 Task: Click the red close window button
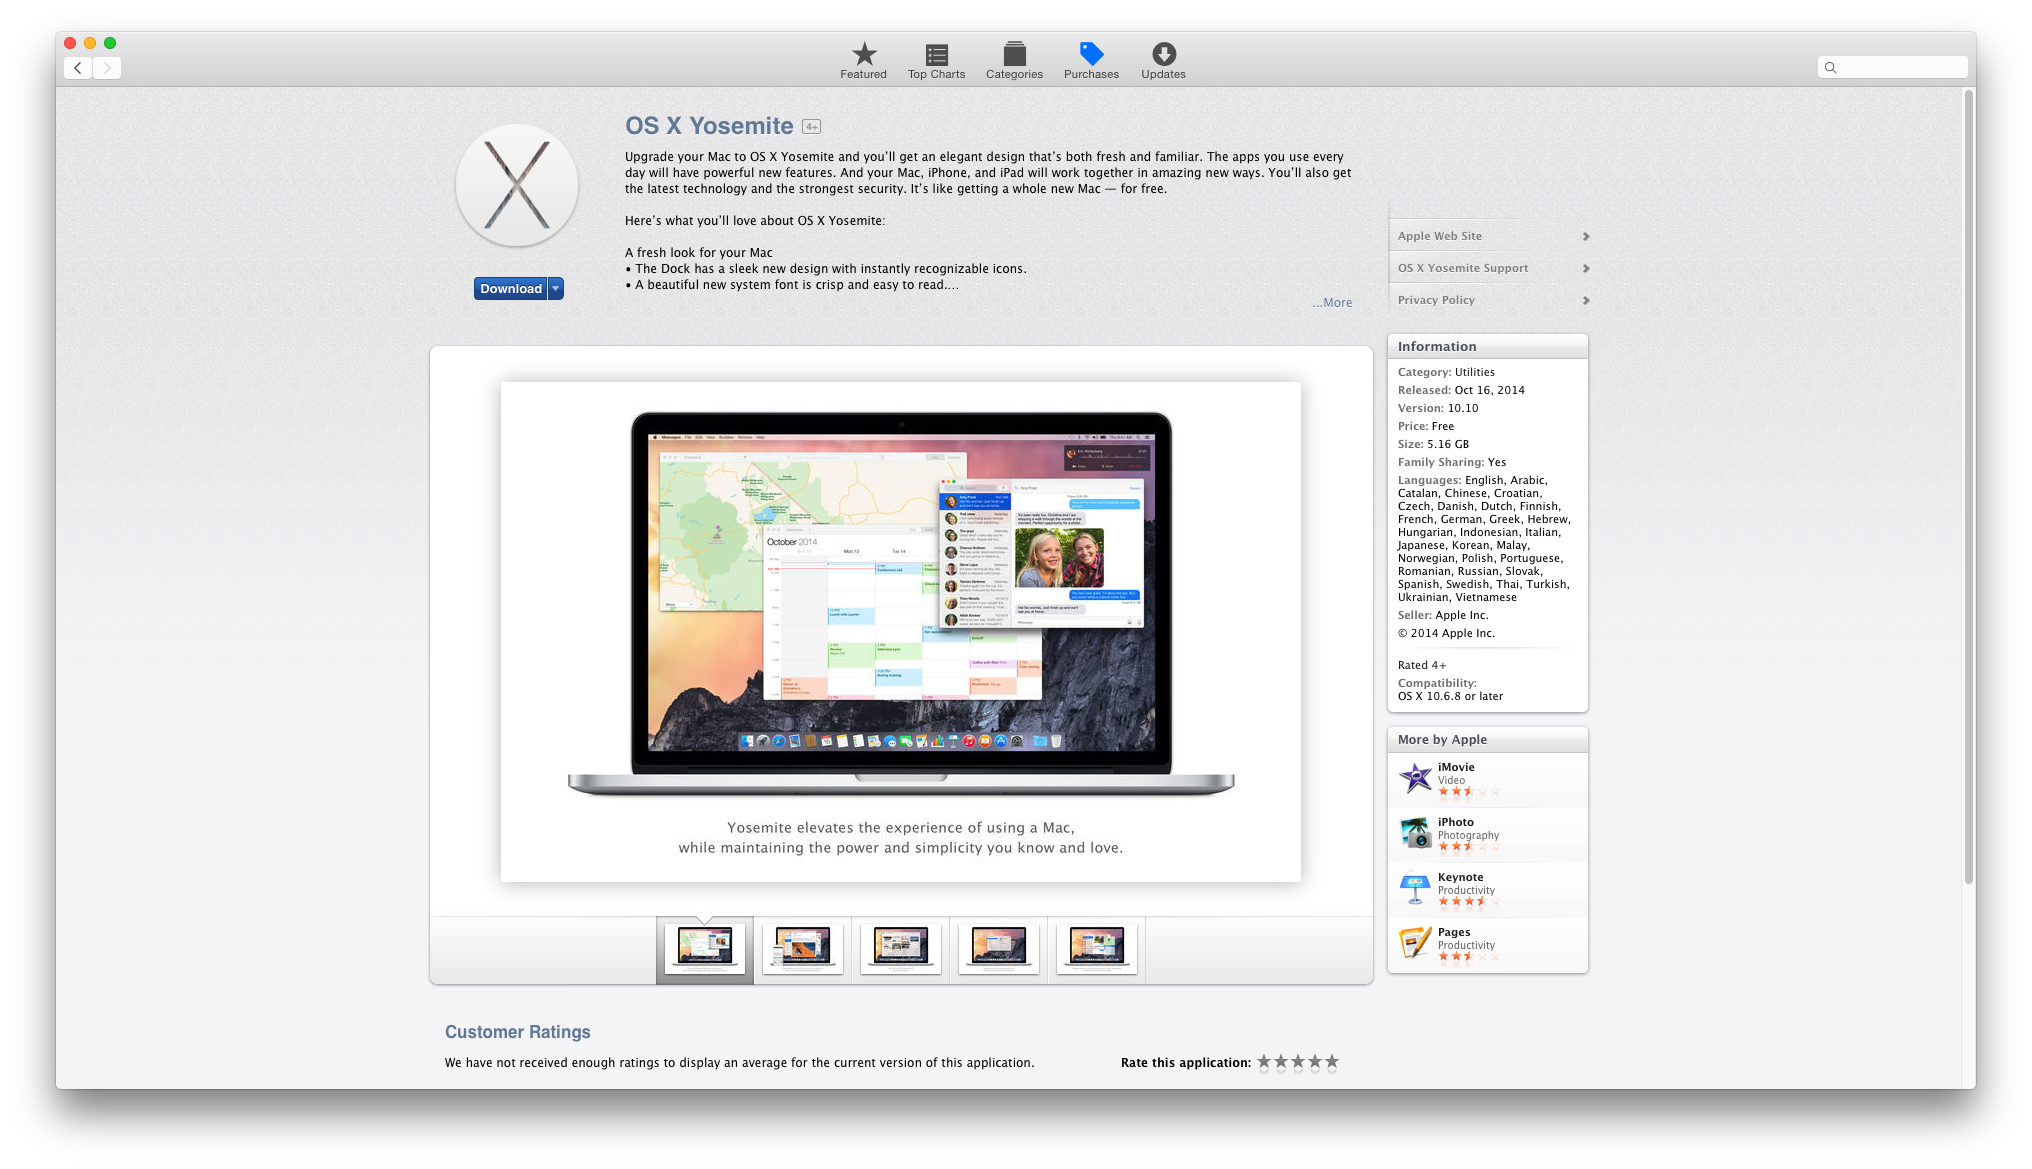pyautogui.click(x=70, y=43)
